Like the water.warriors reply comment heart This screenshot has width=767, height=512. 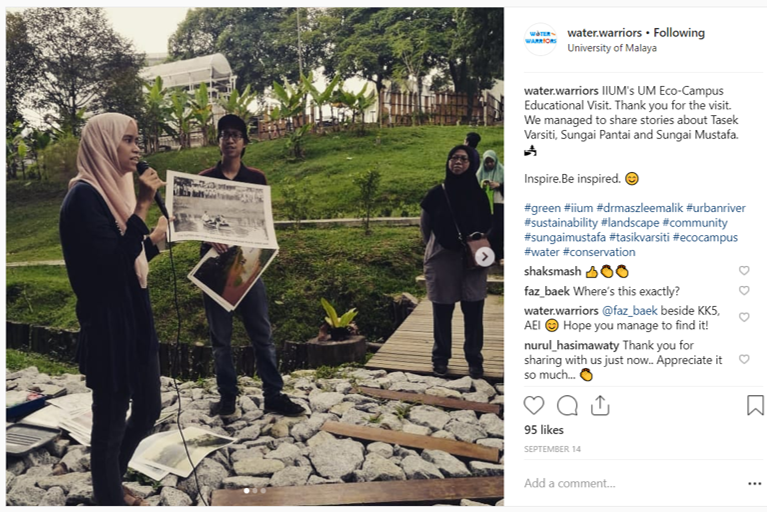pos(744,317)
